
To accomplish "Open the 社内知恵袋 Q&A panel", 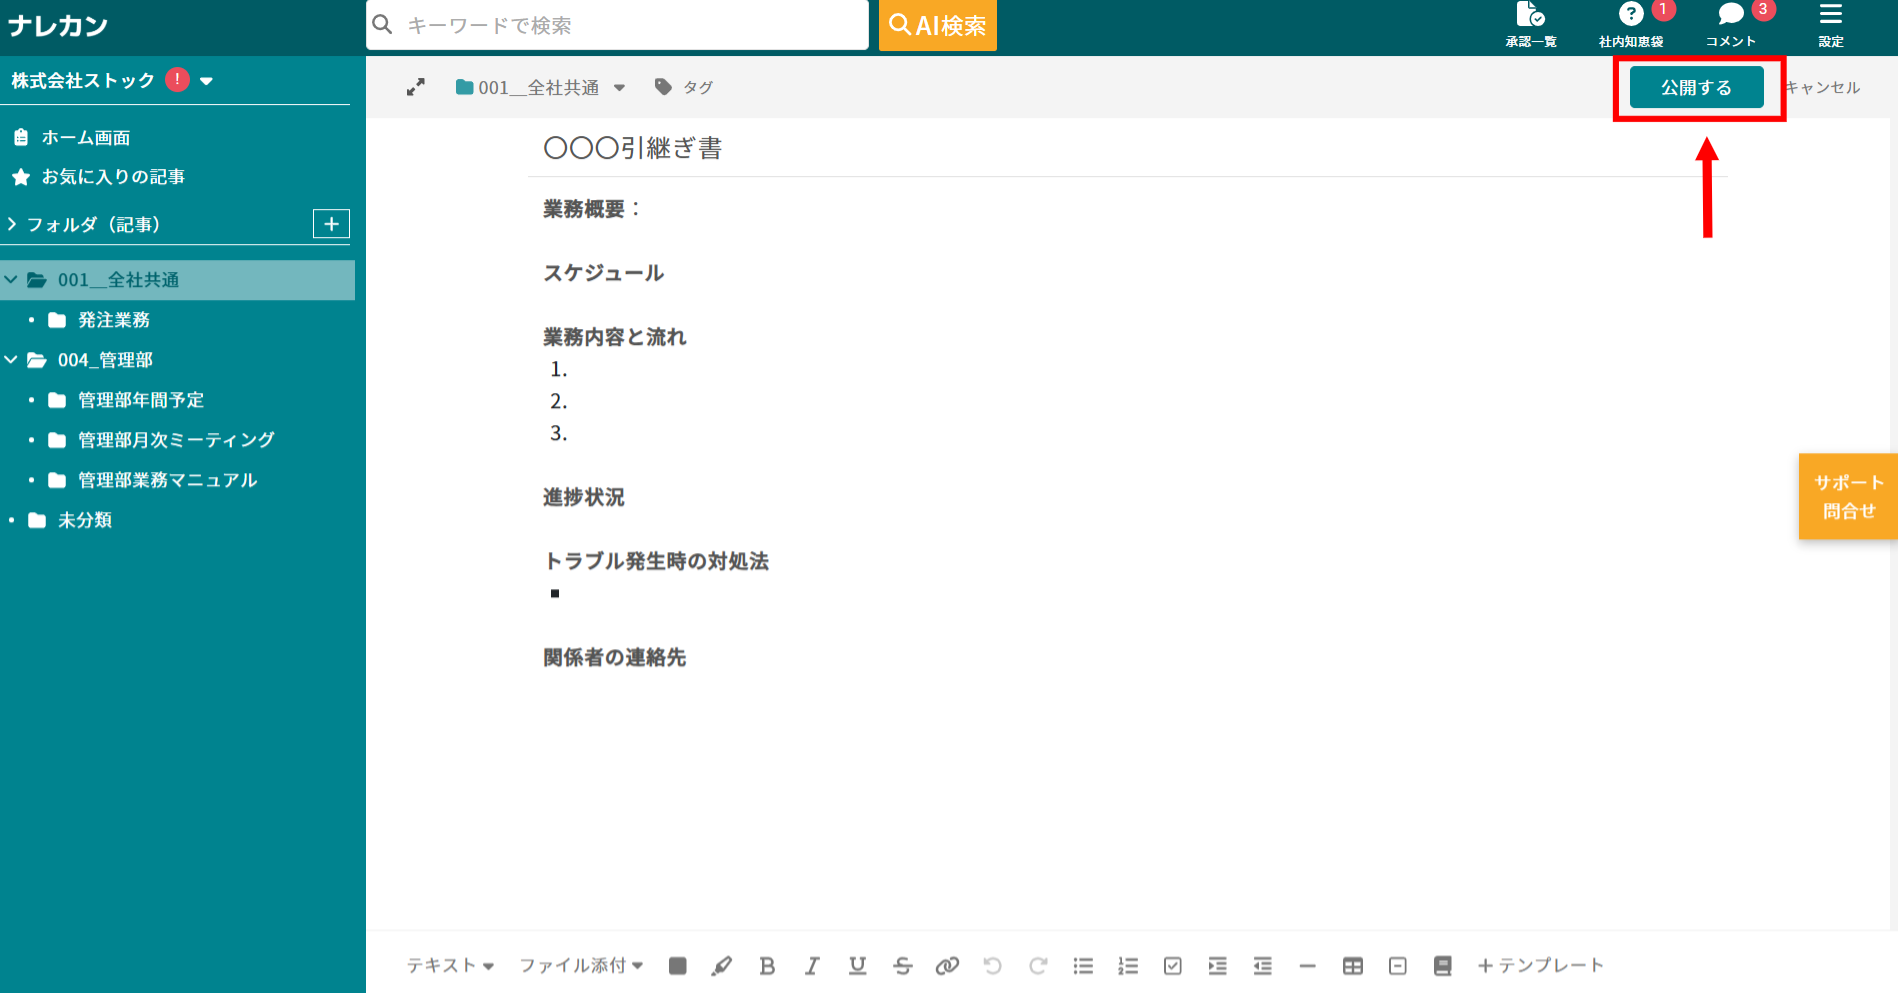I will coord(1631,25).
